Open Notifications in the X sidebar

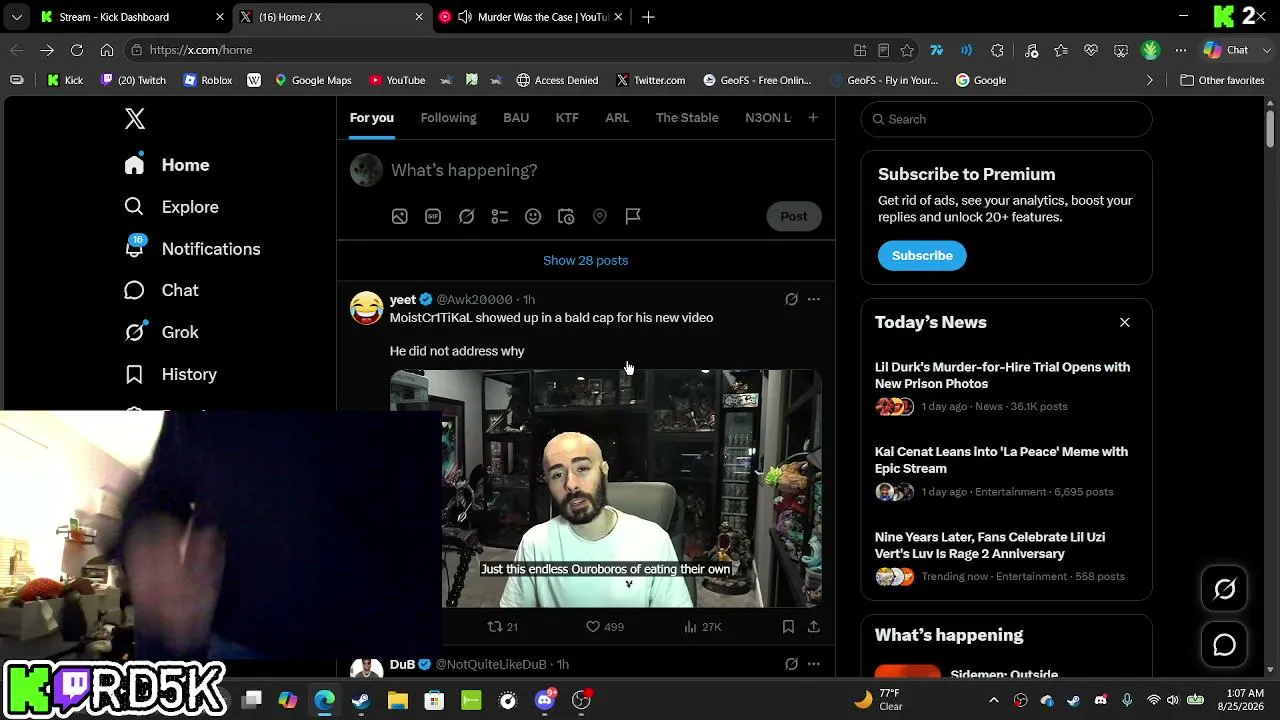[x=192, y=249]
